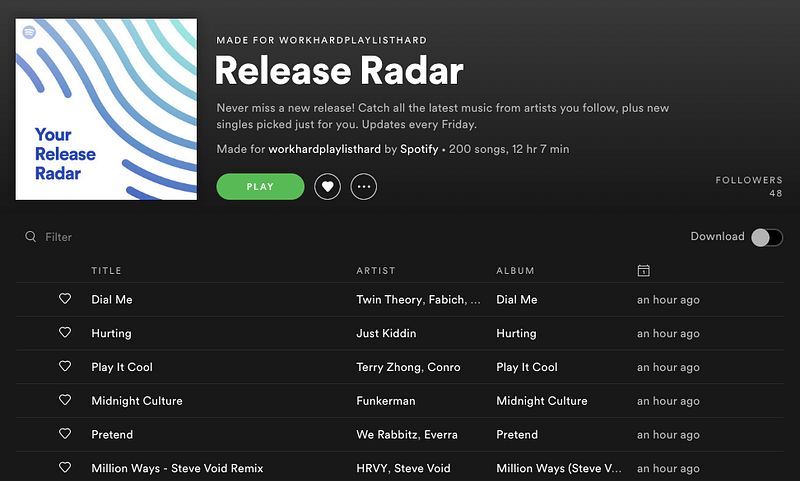Like the song Midnight Culture
The width and height of the screenshot is (800, 481).
65,399
